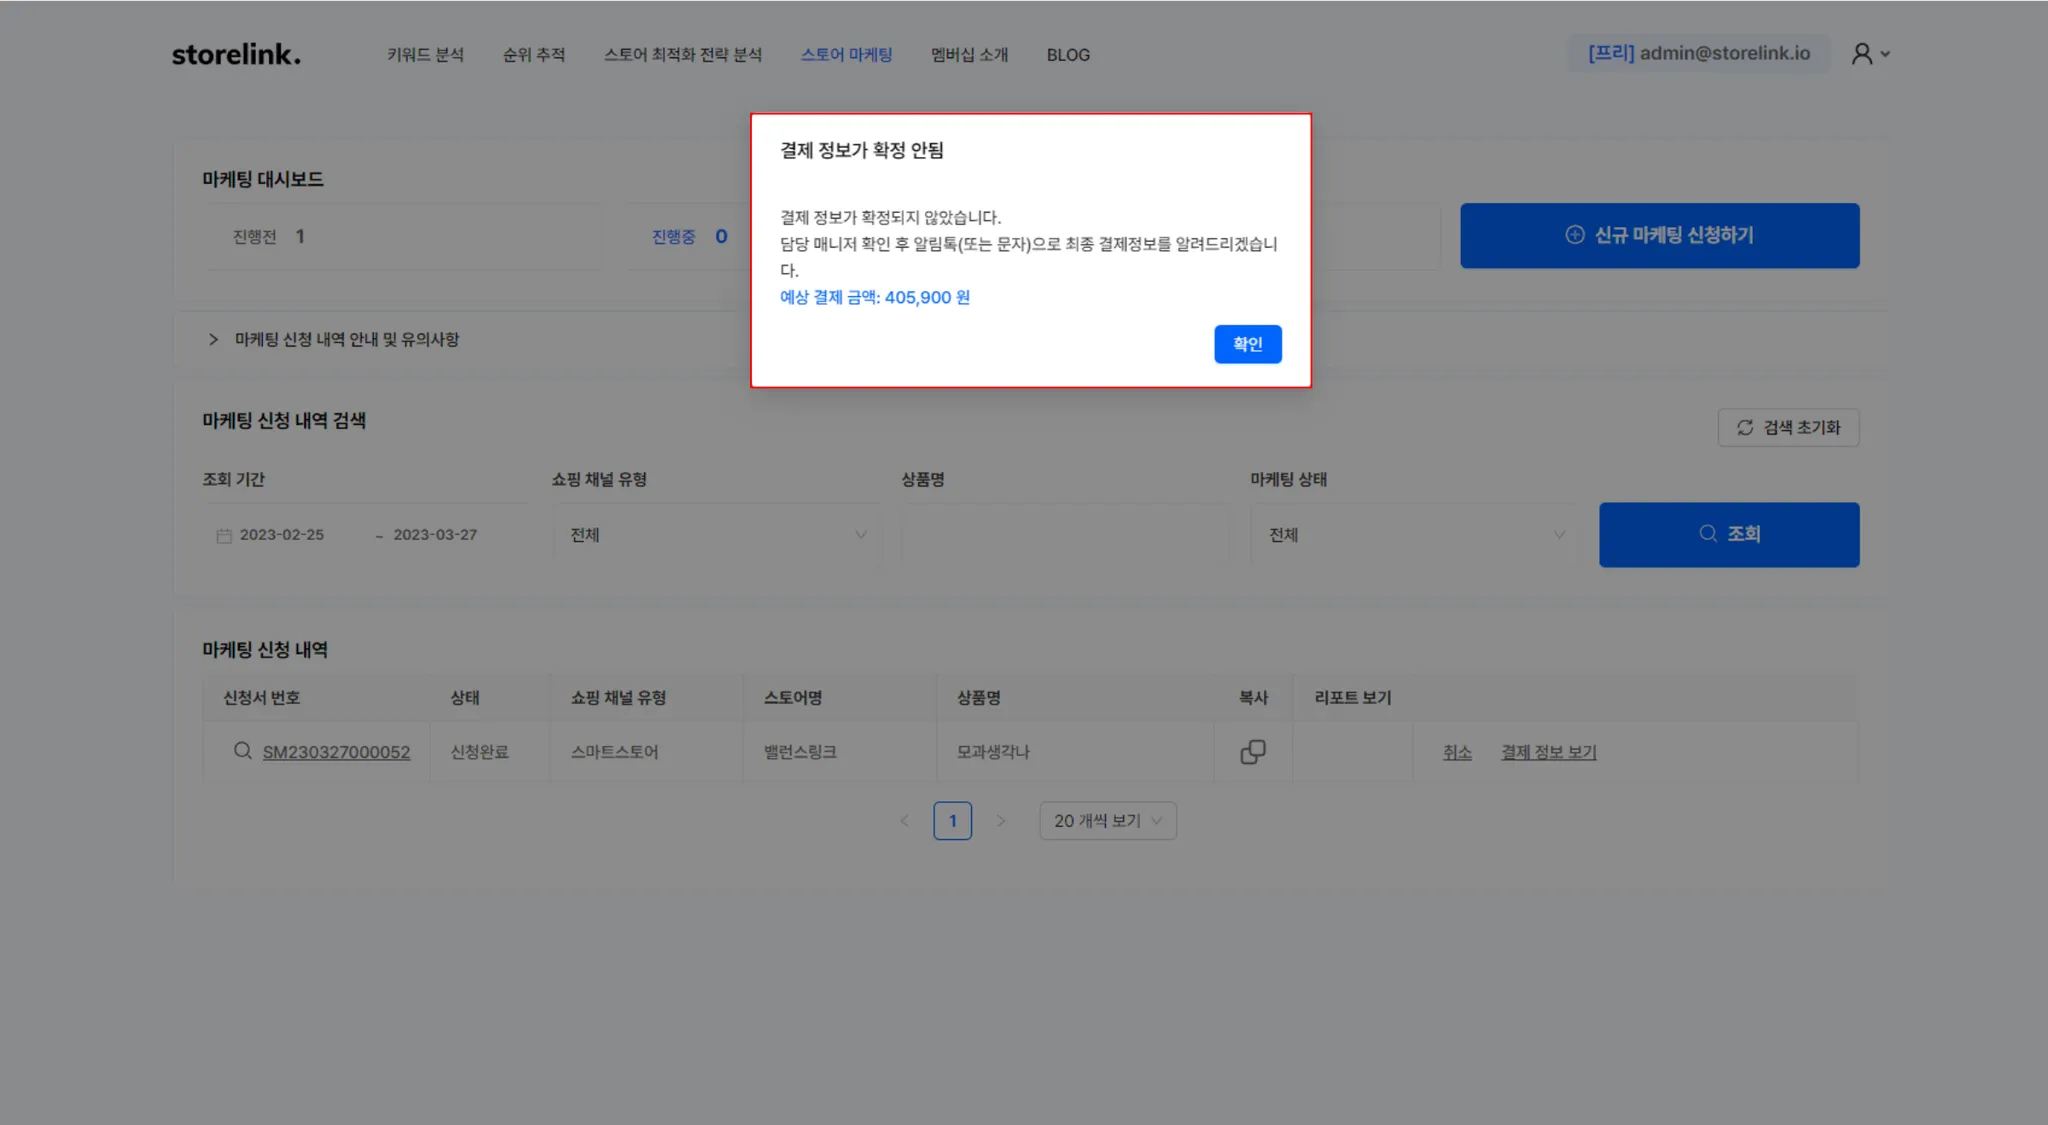This screenshot has height=1125, width=2048.
Task: Open the 쇼핑 채널 유형 dropdown
Action: point(717,535)
